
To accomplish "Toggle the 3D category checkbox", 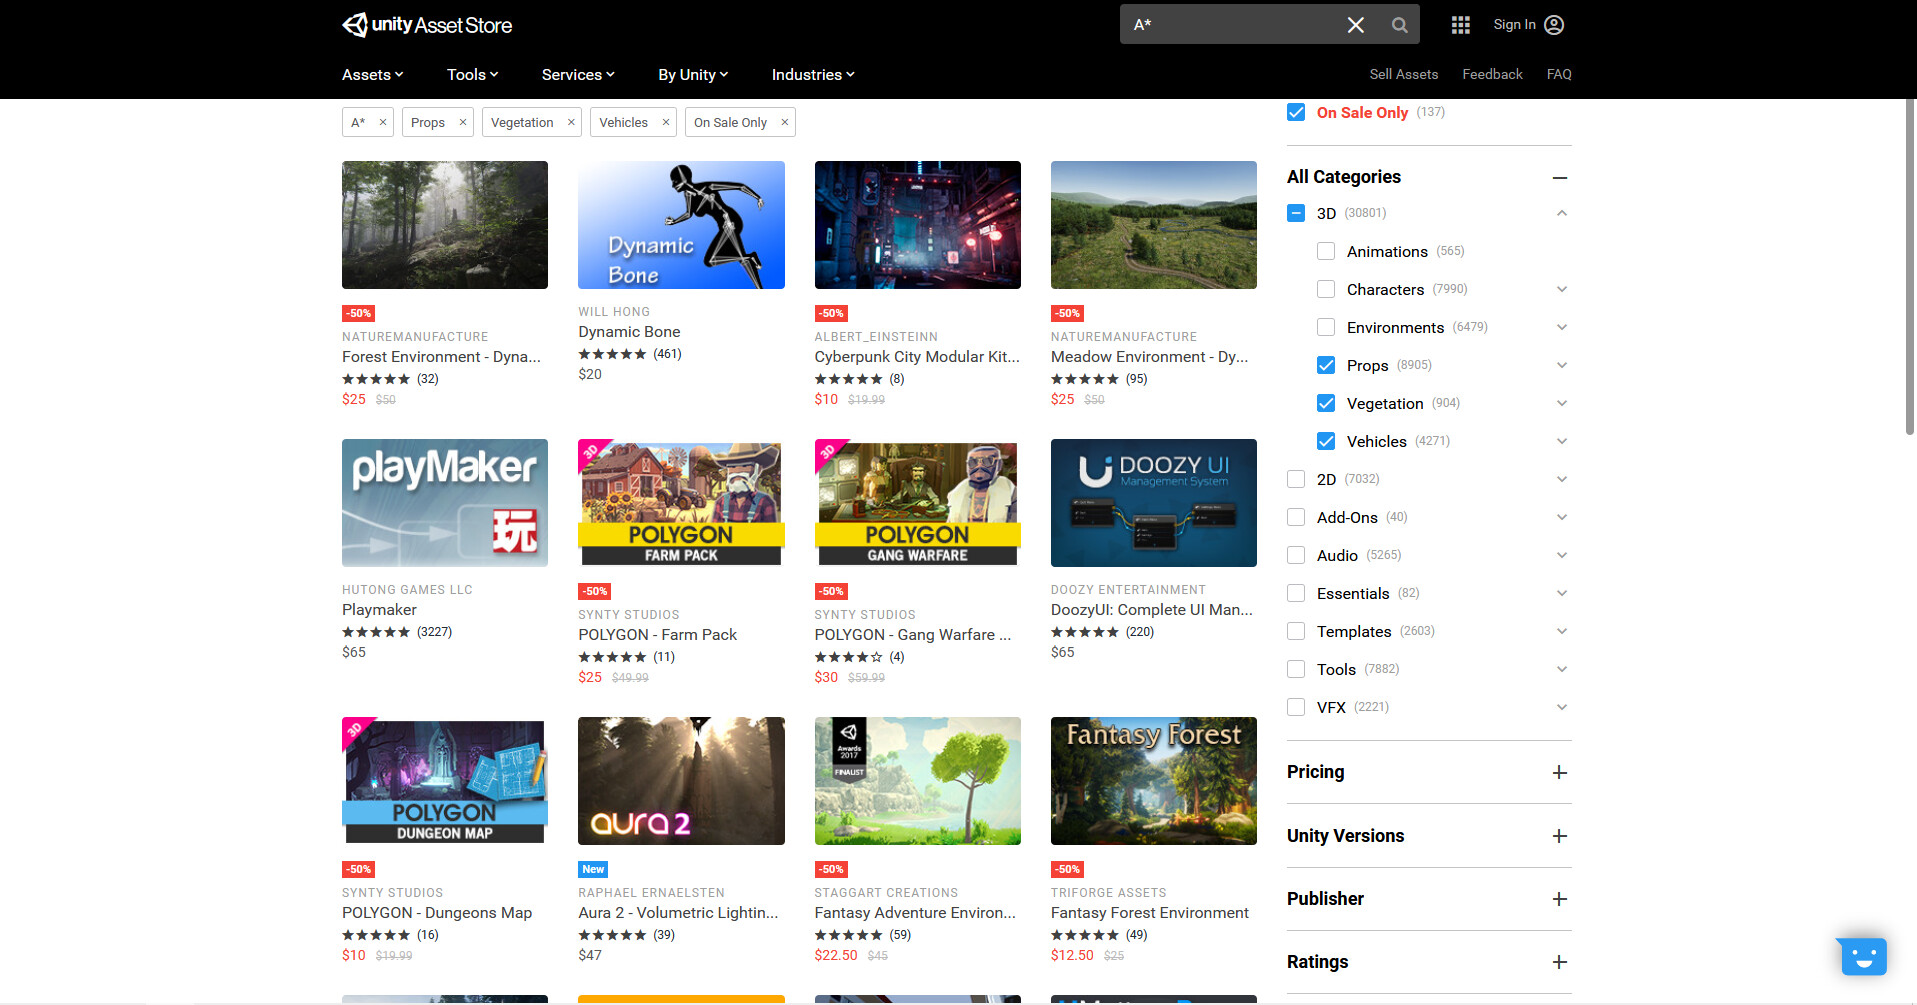I will tap(1296, 213).
